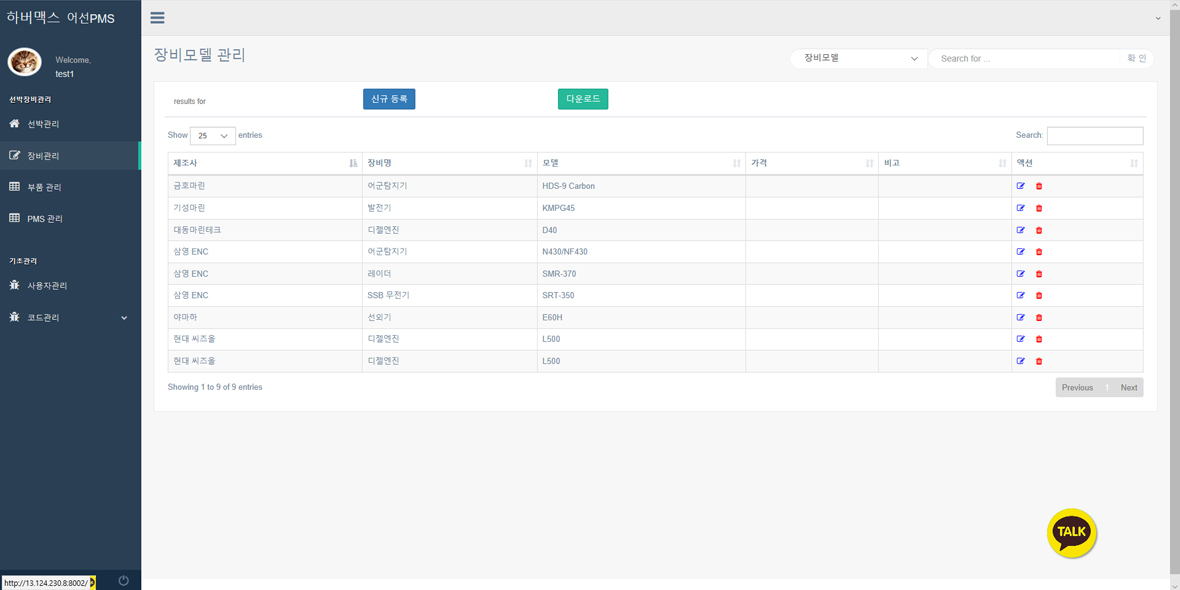
Task: Go to 선박관리 in sidebar
Action: (70, 123)
